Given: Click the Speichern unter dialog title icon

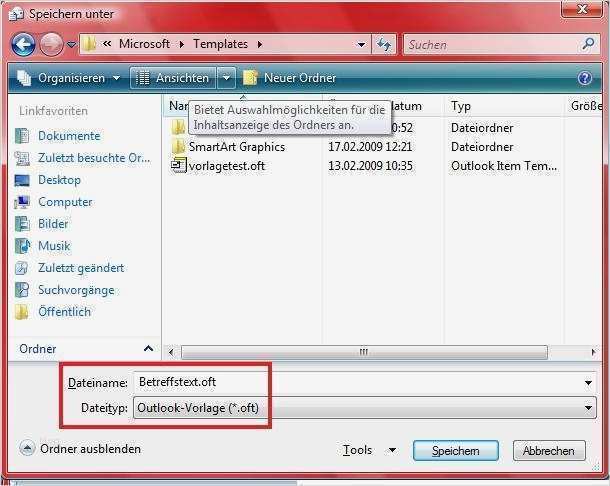Looking at the screenshot, I should pos(16,14).
